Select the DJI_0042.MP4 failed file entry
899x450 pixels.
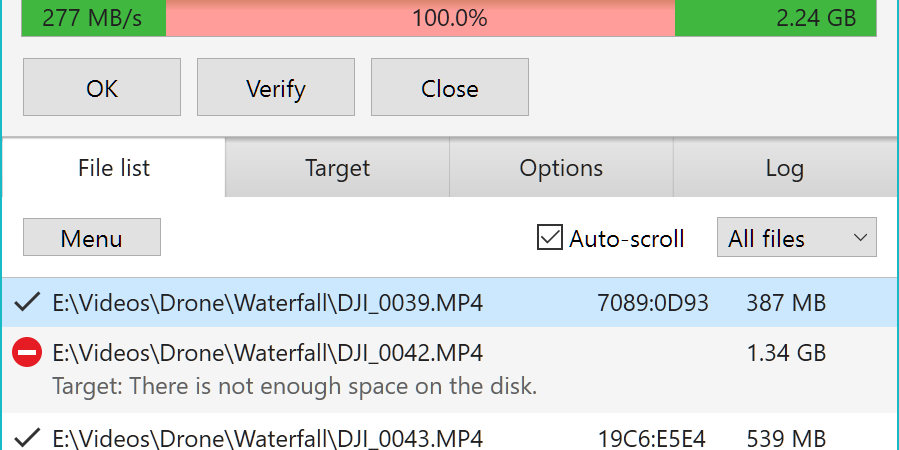tap(450, 370)
